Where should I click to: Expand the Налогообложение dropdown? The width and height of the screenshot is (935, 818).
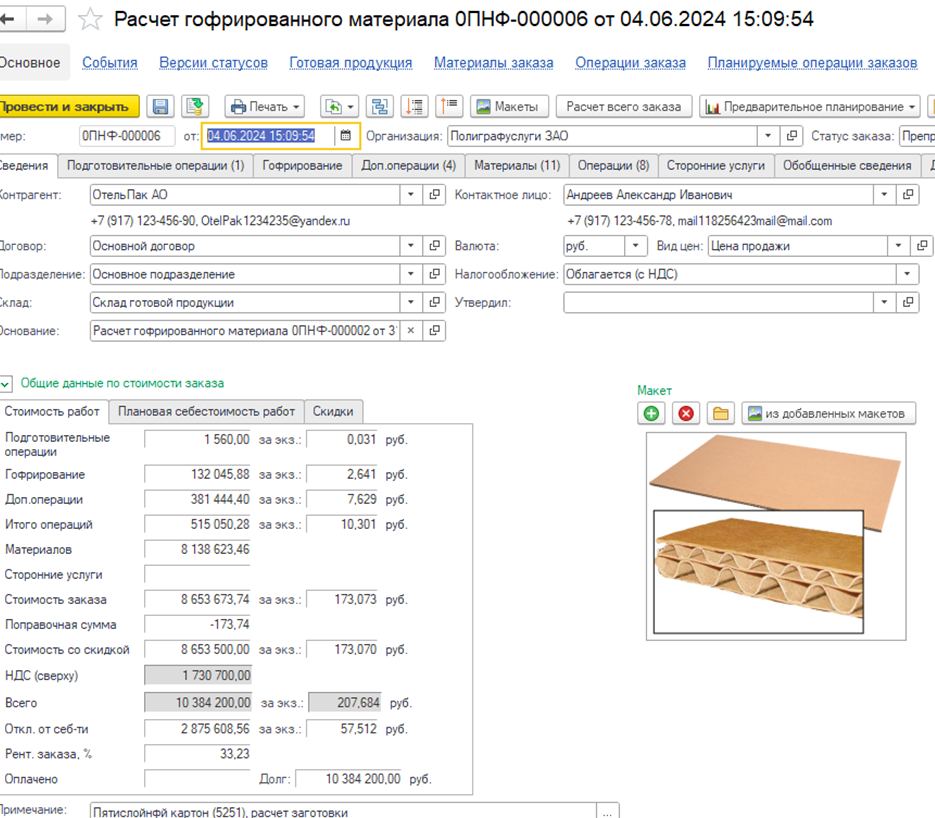tap(907, 274)
